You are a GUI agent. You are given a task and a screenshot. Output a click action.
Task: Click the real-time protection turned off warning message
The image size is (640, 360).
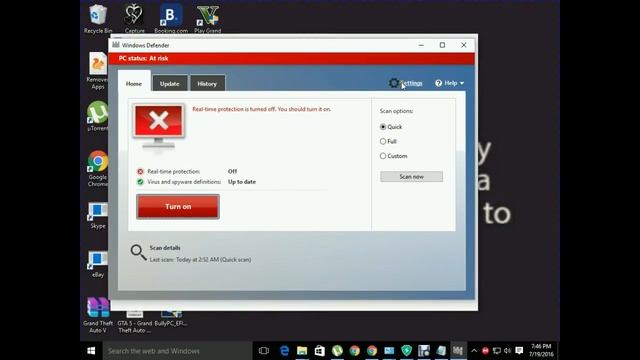click(262, 109)
